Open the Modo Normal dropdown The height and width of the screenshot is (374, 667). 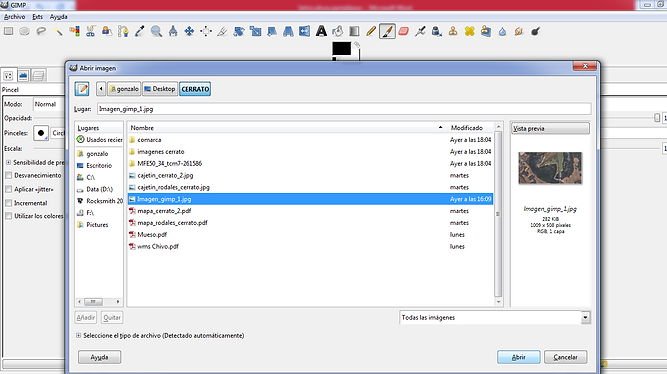(48, 104)
